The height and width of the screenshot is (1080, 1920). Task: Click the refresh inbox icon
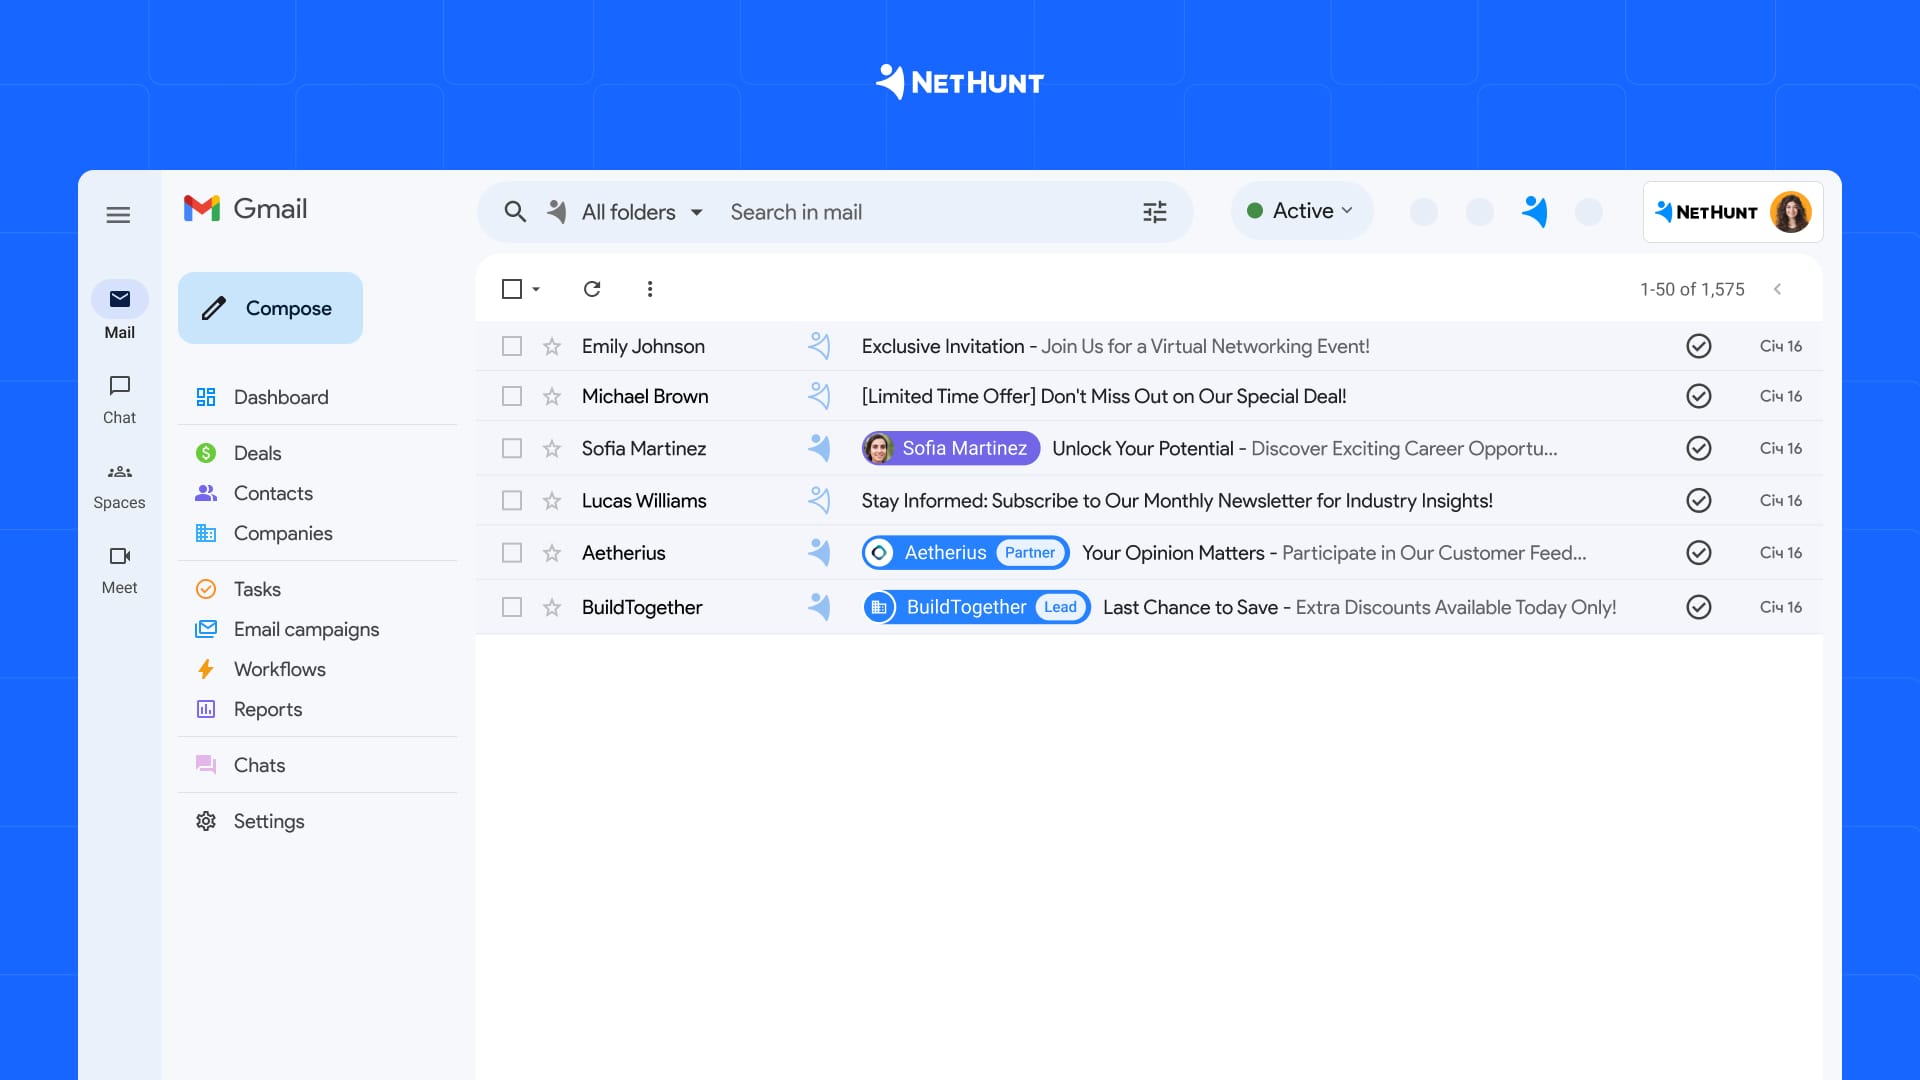coord(592,288)
